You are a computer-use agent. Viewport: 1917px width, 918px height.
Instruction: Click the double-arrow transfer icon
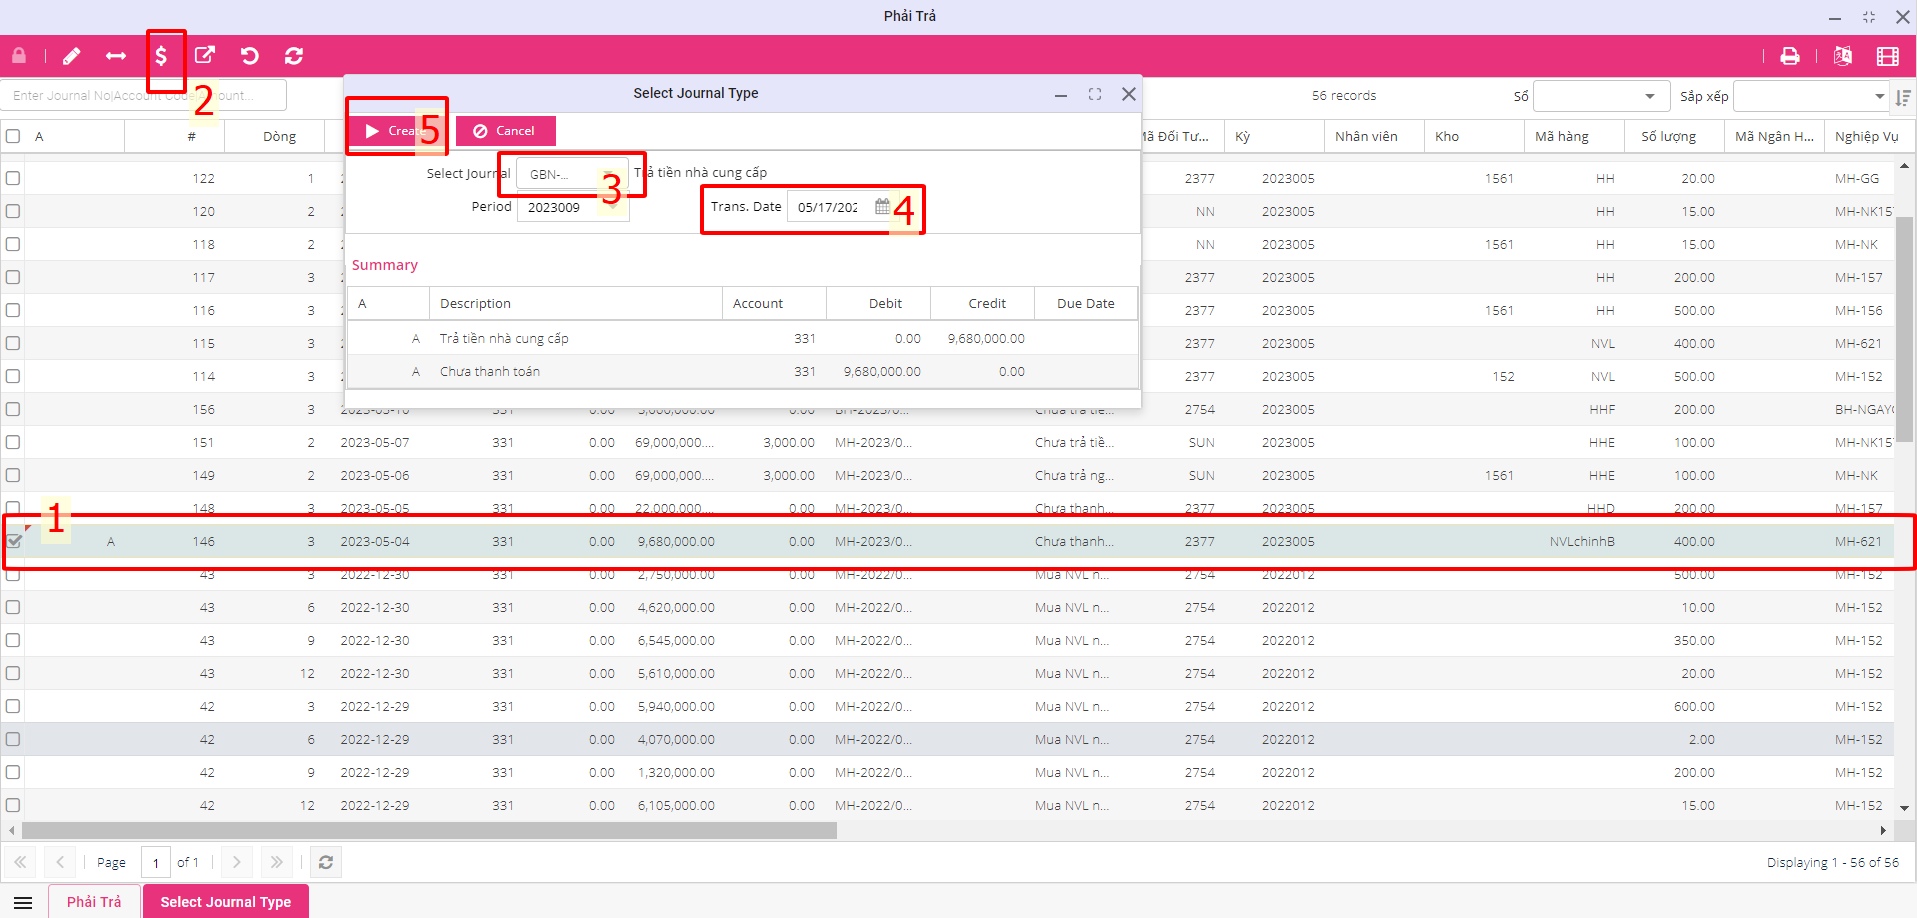point(116,57)
